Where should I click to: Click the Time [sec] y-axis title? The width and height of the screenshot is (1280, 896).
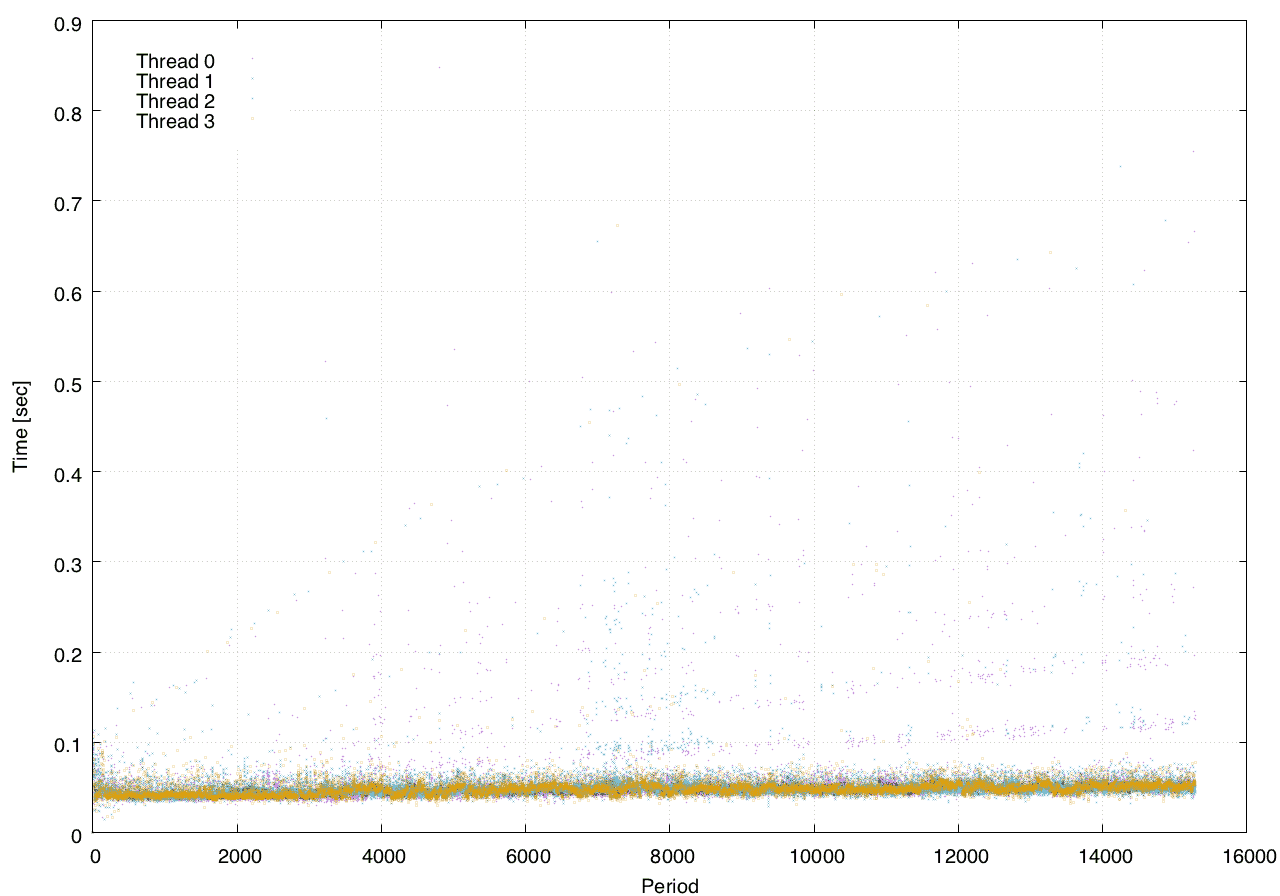pyautogui.click(x=21, y=427)
